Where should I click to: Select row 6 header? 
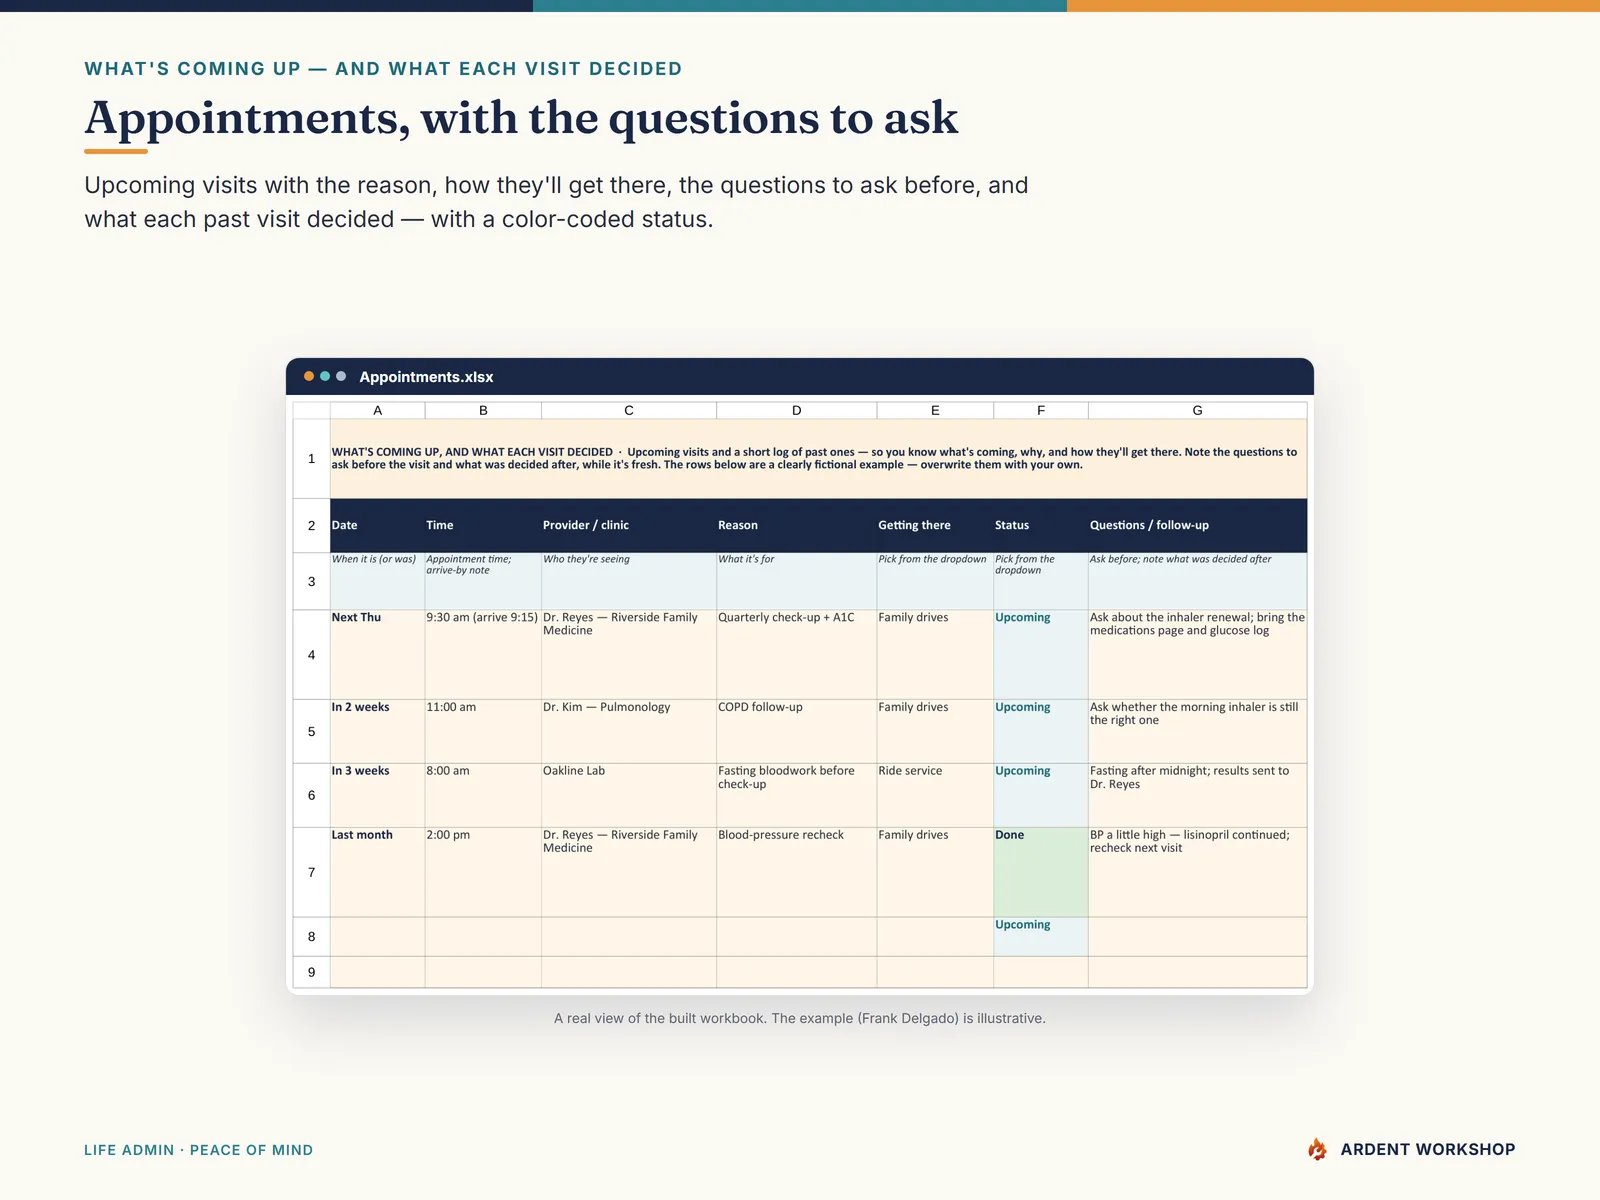[x=311, y=795]
